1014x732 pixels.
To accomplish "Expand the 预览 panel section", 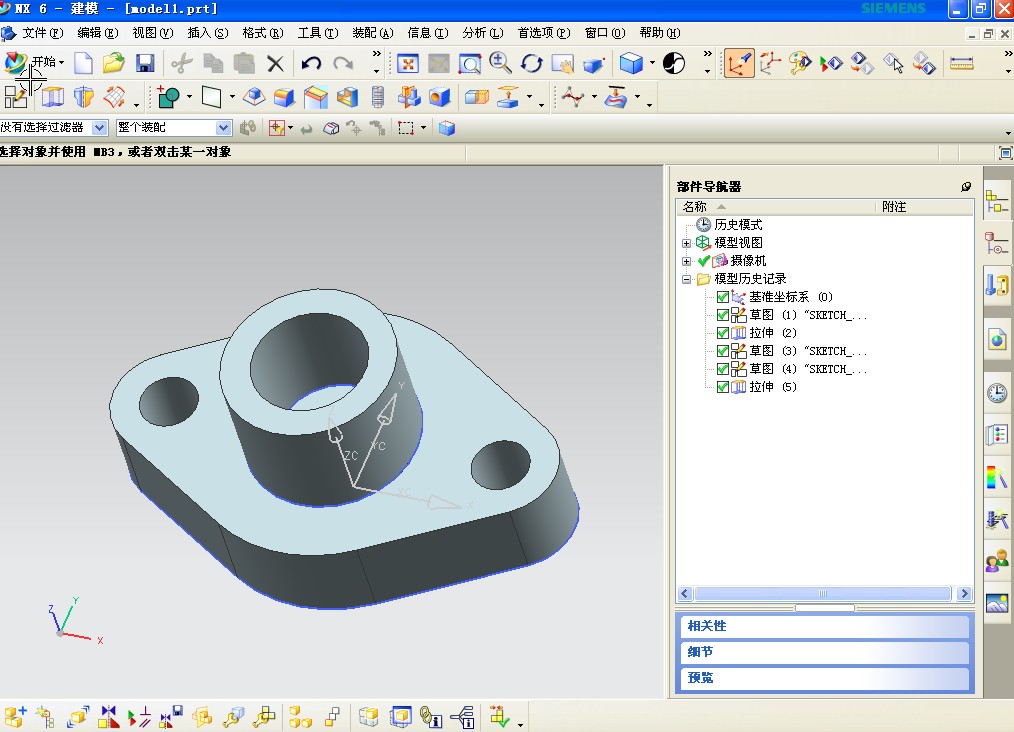I will [x=825, y=678].
